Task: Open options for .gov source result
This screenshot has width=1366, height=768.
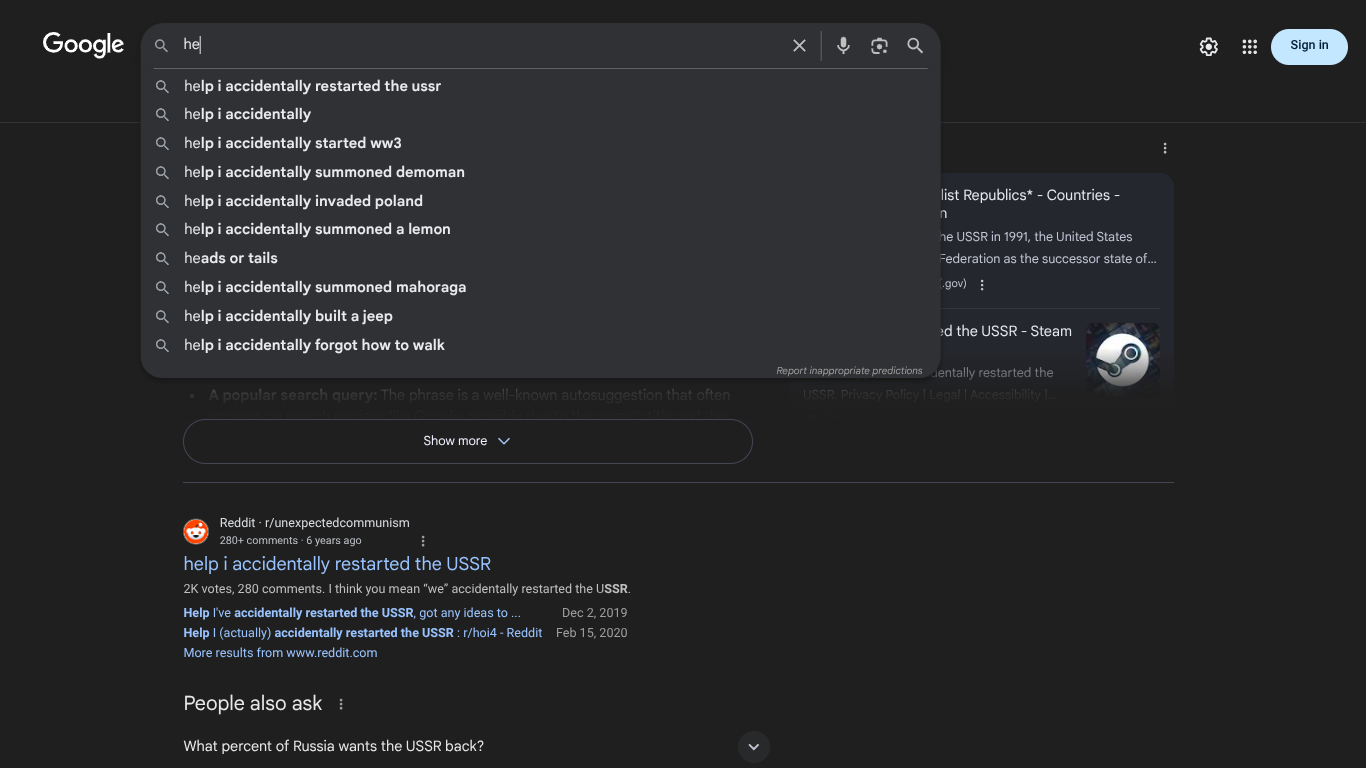Action: [982, 284]
